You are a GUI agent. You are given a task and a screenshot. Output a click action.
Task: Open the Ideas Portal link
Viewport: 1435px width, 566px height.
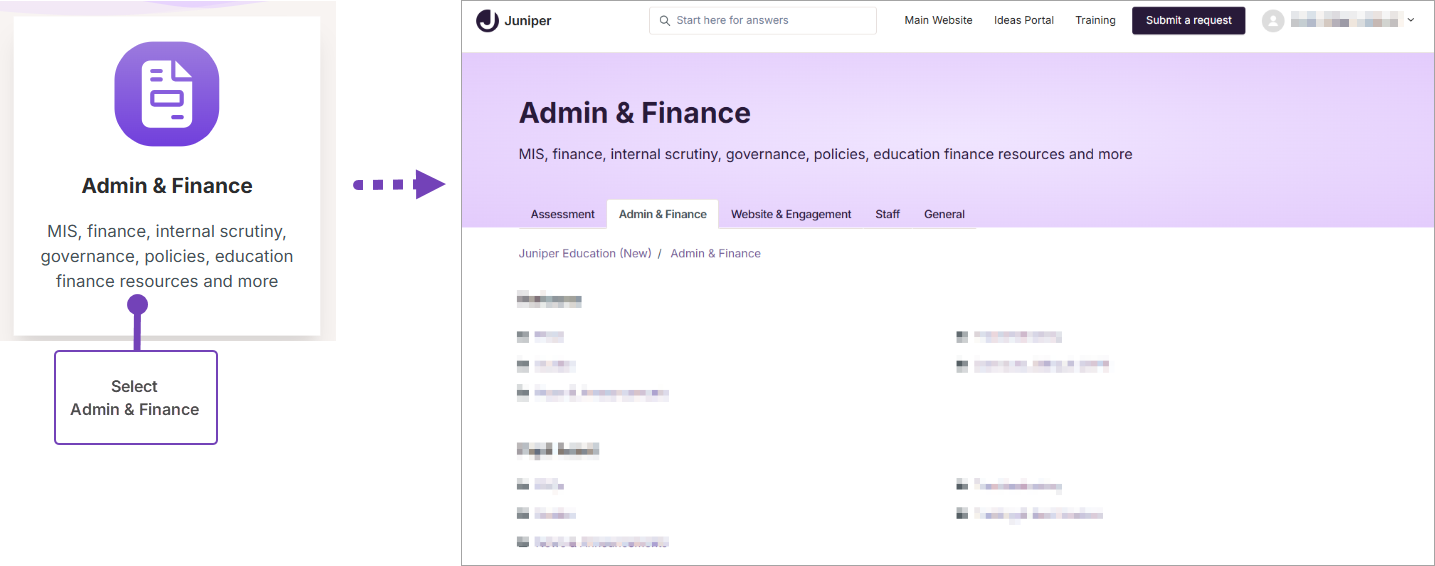point(1024,20)
